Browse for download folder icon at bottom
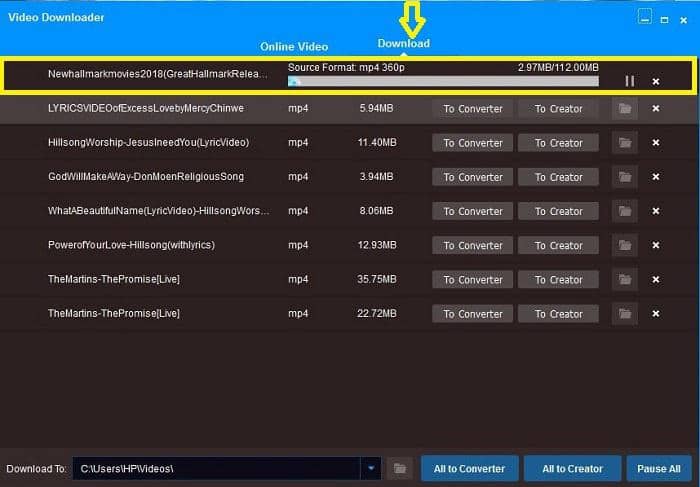 coord(400,469)
